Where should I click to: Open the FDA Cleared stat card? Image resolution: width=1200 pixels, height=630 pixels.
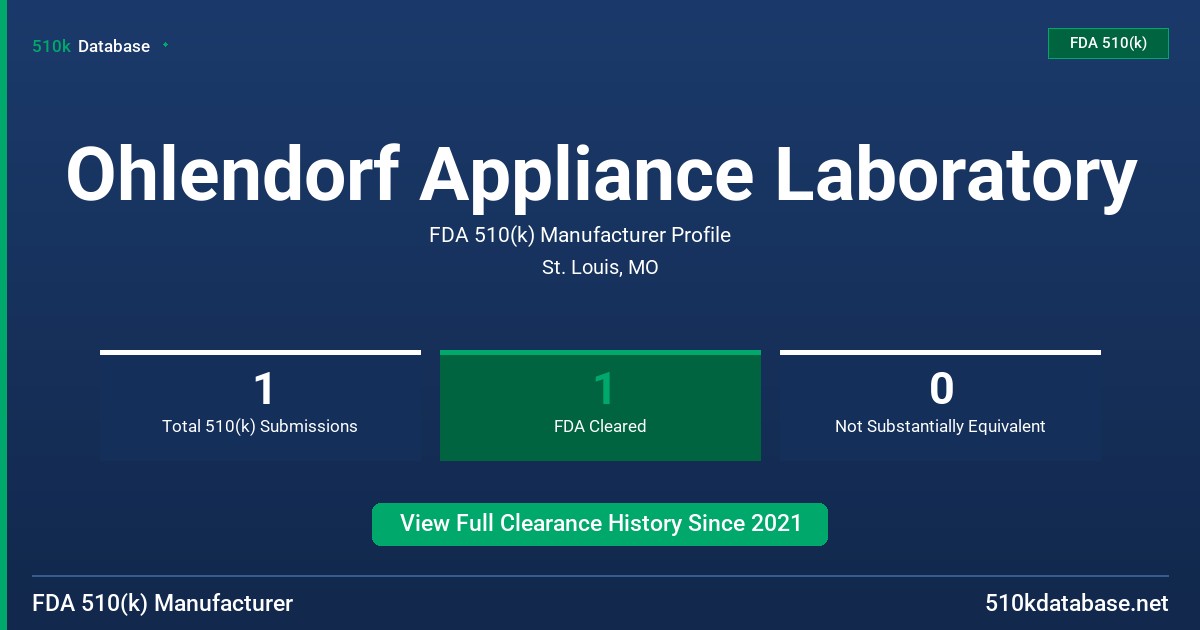pos(600,405)
